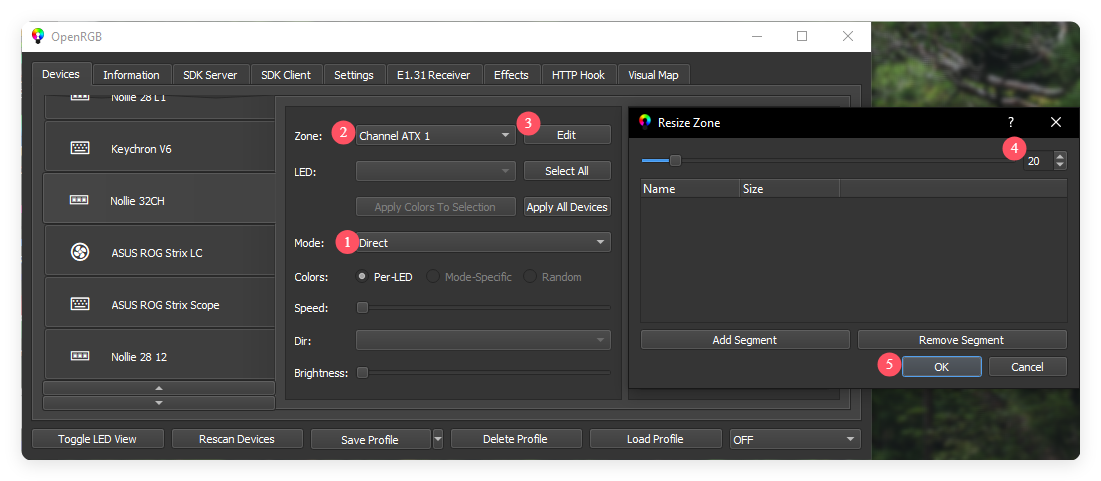This screenshot has width=1101, height=481.
Task: Click the Select All button
Action: tap(567, 171)
